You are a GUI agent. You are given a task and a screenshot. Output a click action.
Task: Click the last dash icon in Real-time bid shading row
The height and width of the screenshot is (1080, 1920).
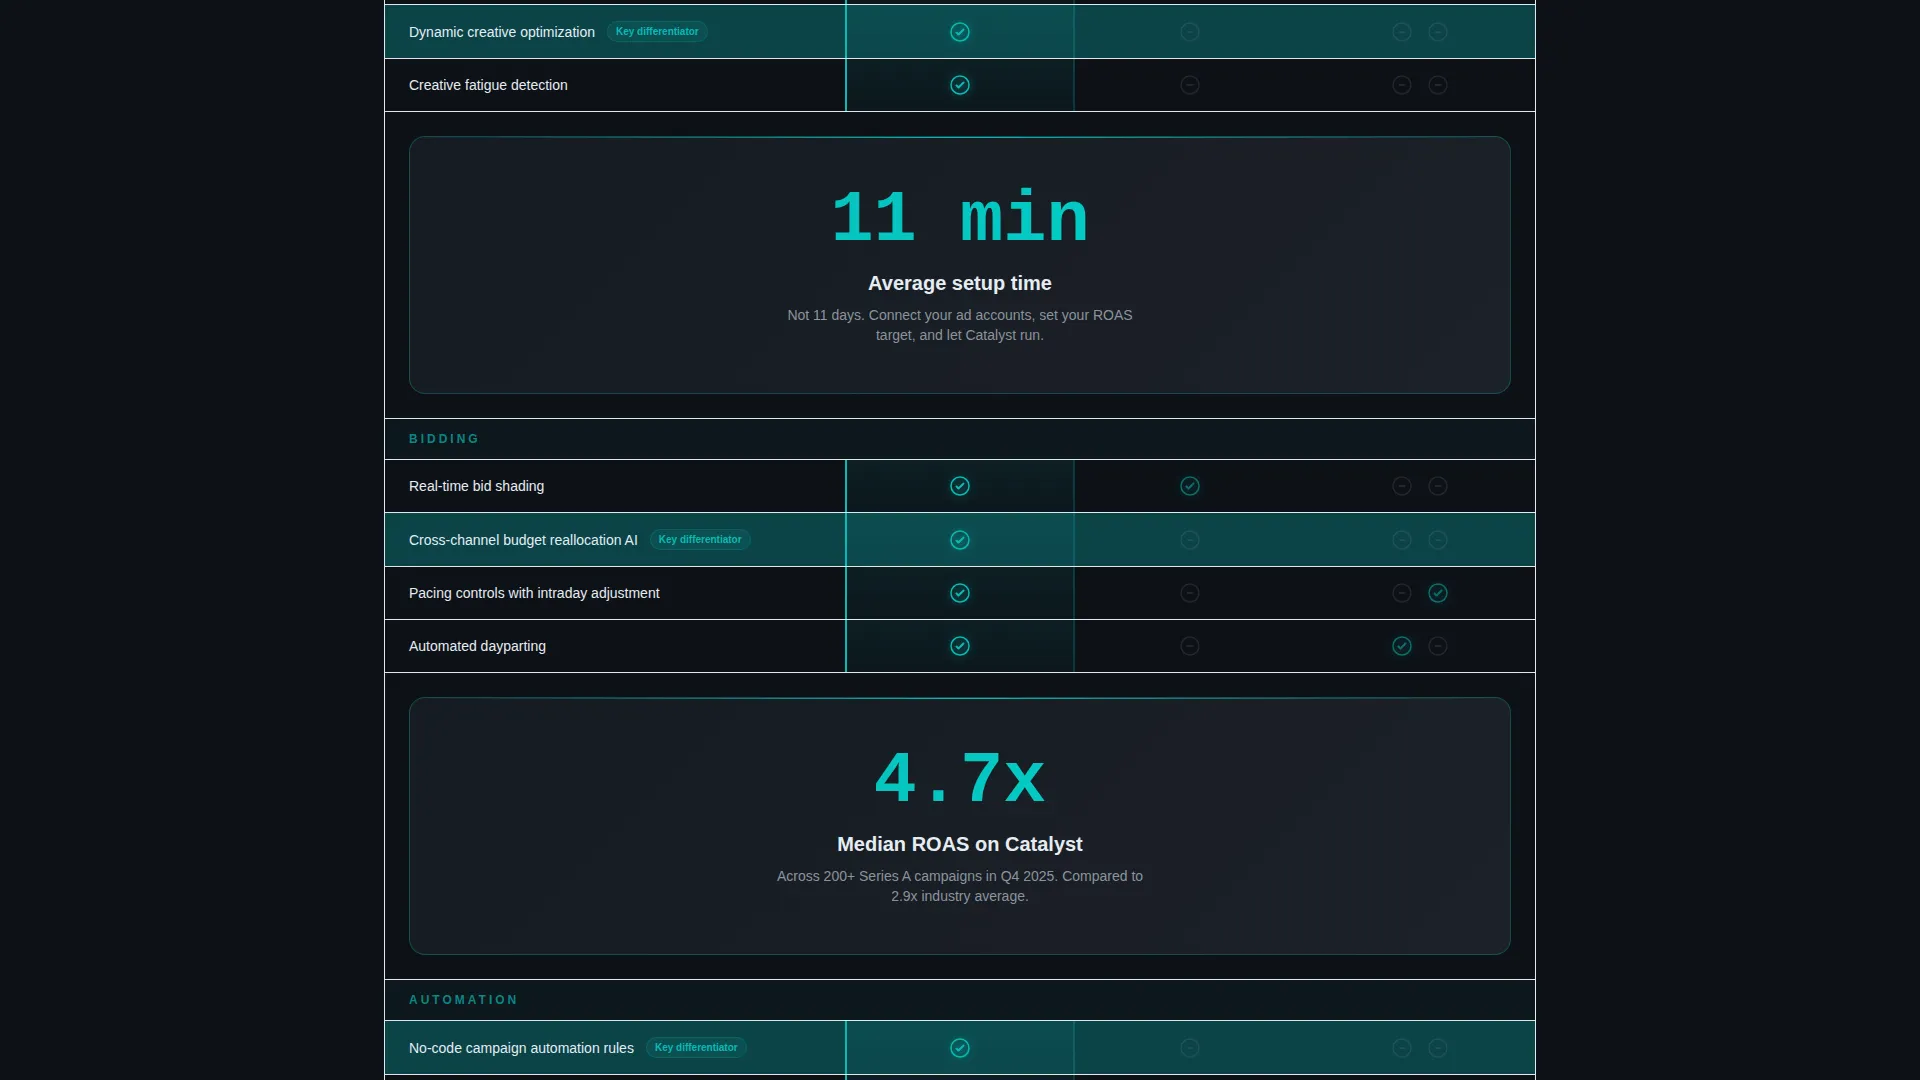(x=1438, y=486)
